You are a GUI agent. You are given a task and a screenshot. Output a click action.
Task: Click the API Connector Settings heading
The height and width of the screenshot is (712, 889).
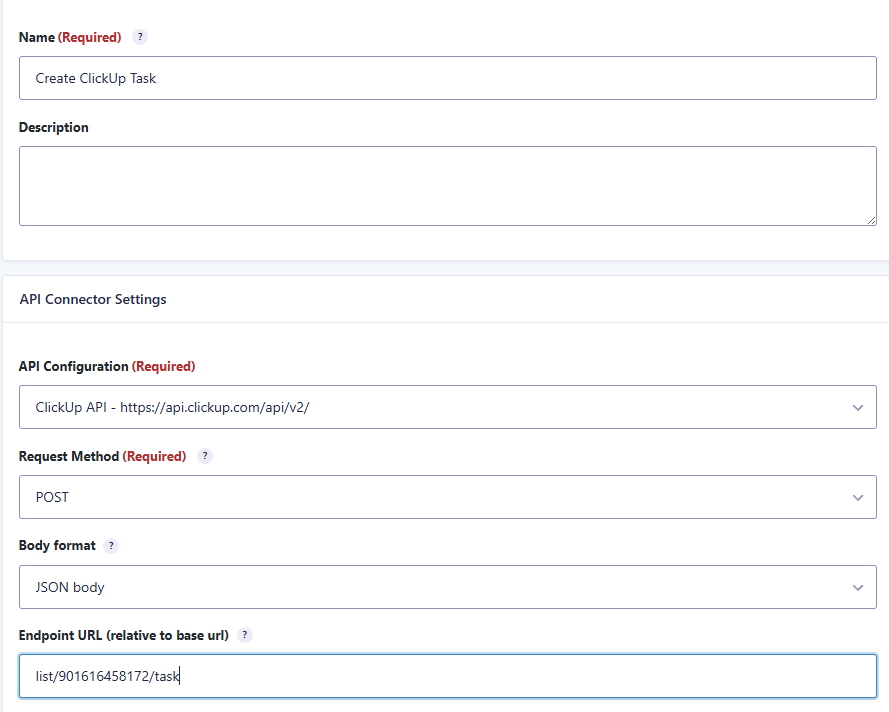(x=93, y=299)
